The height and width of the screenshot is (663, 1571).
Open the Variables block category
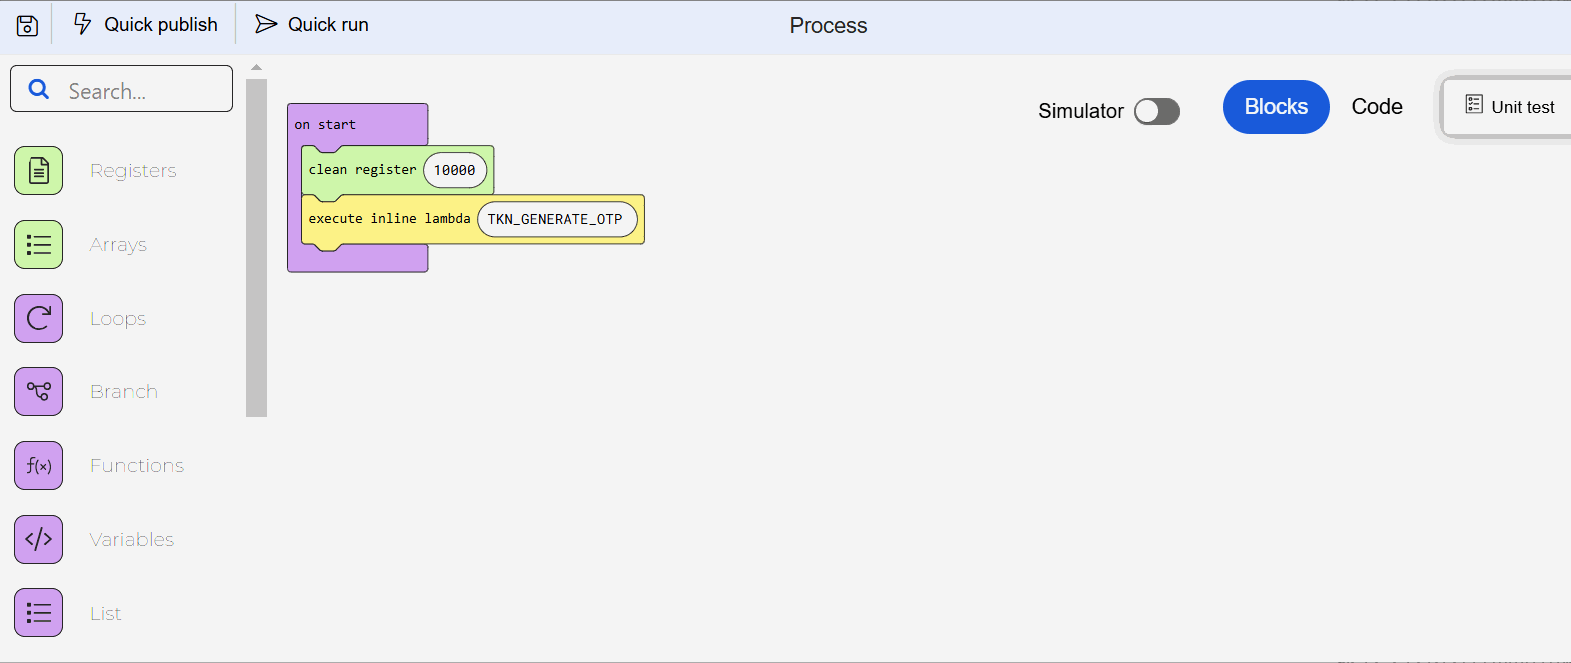38,539
